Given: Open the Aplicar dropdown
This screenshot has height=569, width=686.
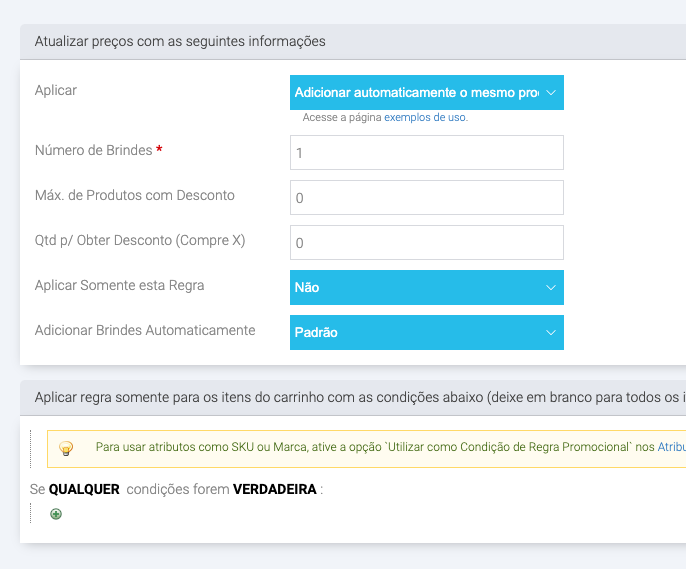Looking at the screenshot, I should pyautogui.click(x=426, y=92).
